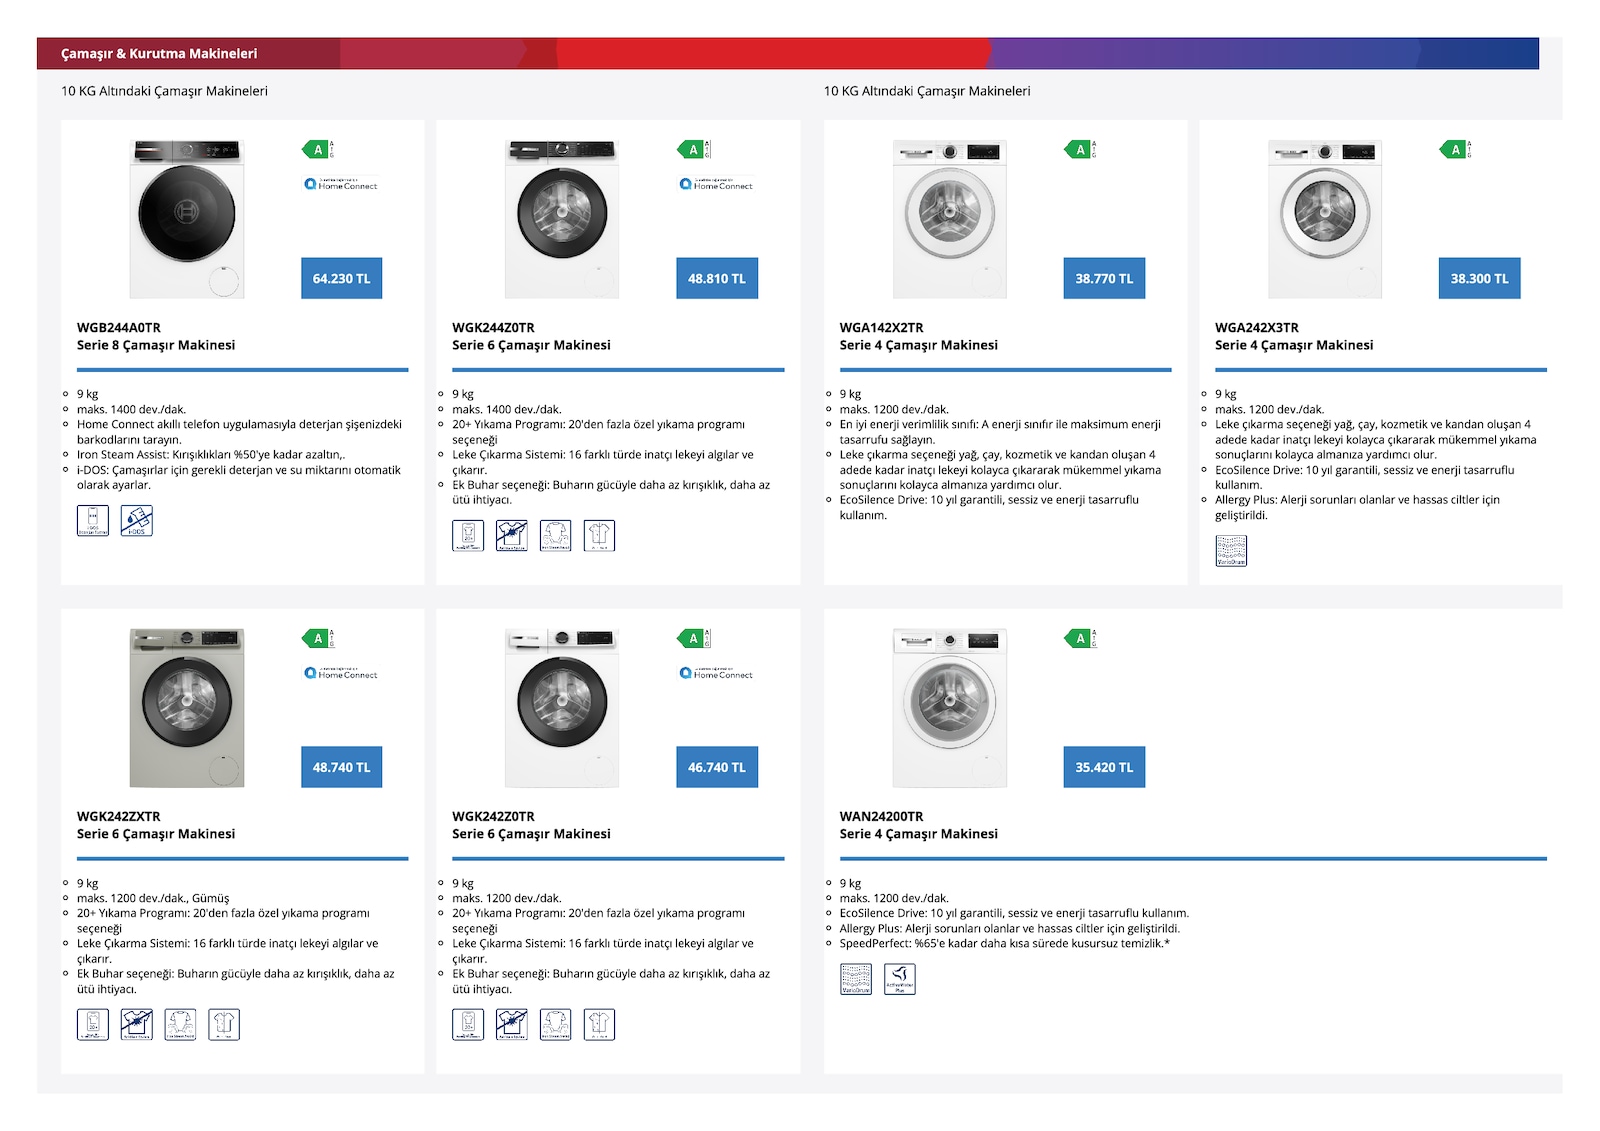Click the stain-removal shirt icon under WGK242Z0TR
This screenshot has height=1131, width=1600.
[x=512, y=1024]
